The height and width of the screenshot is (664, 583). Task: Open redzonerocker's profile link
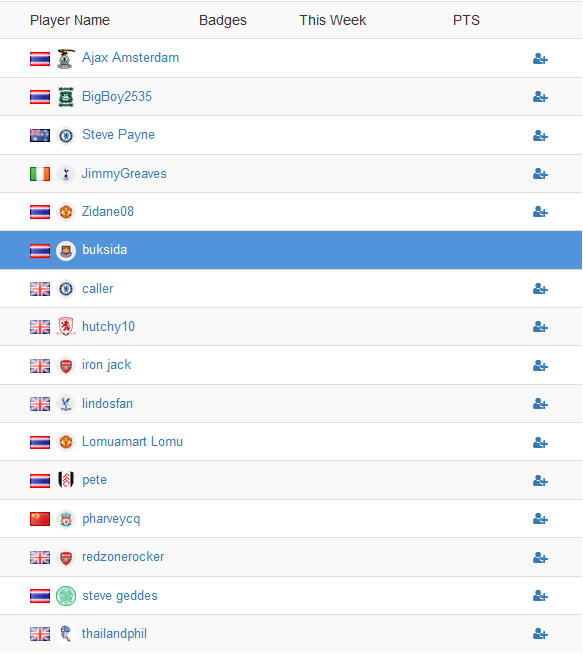(123, 557)
